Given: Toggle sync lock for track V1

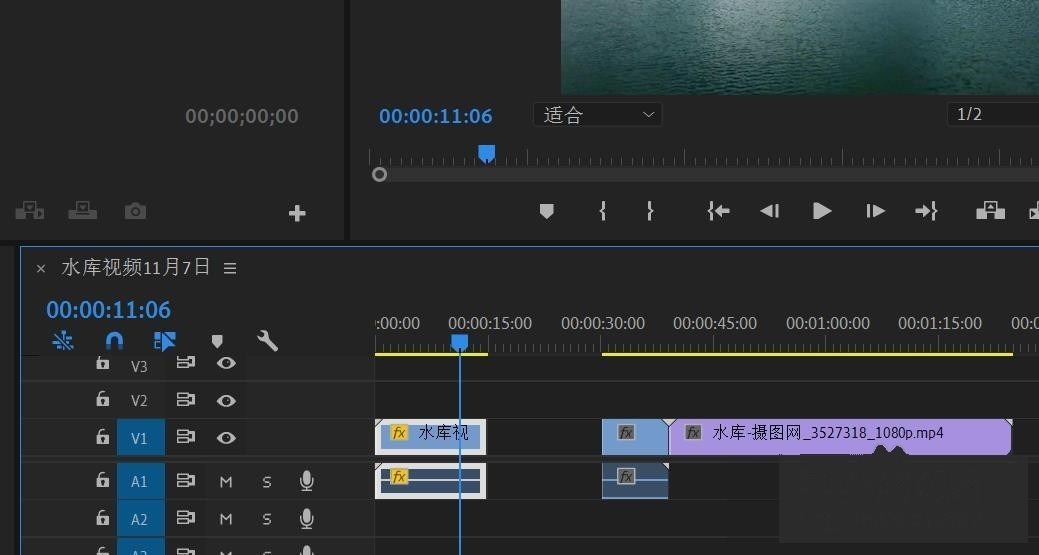Looking at the screenshot, I should click(186, 436).
